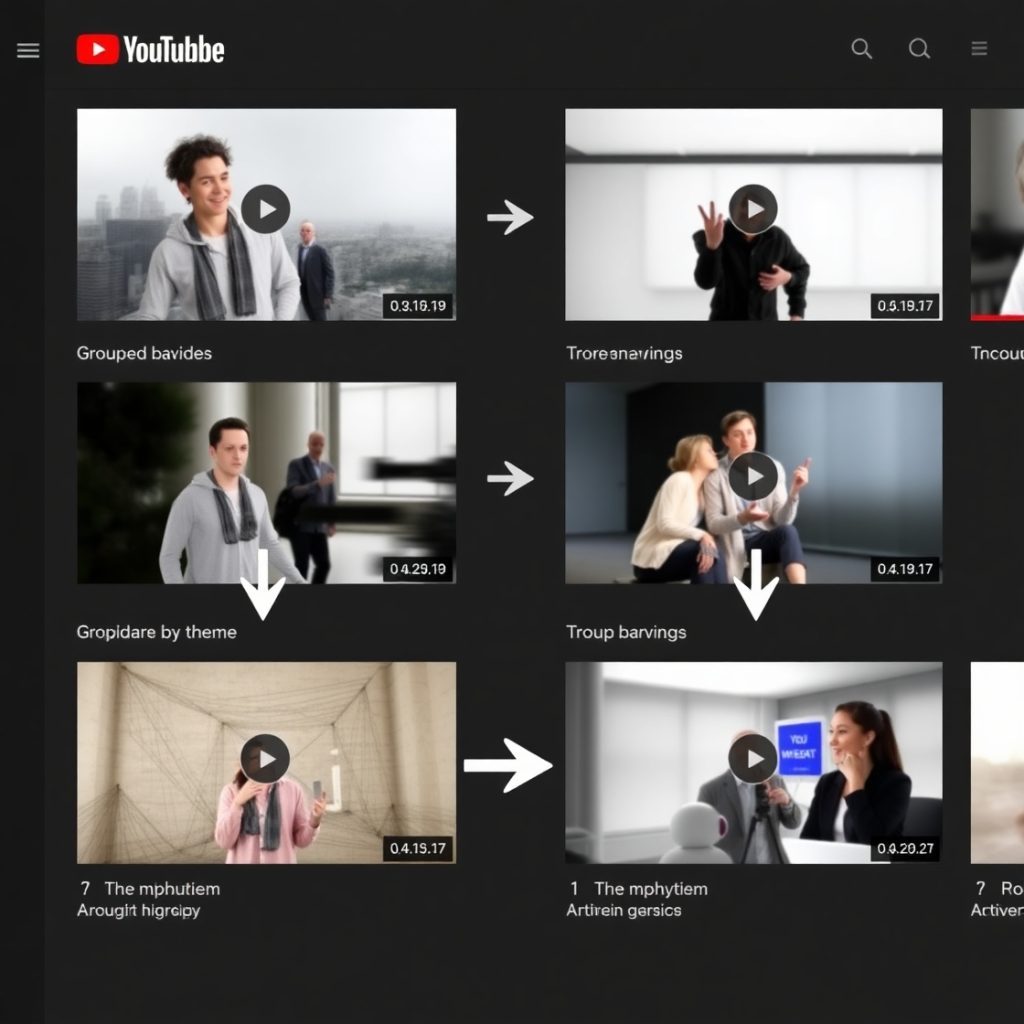
Task: Click the YouTube logo
Action: (148, 48)
